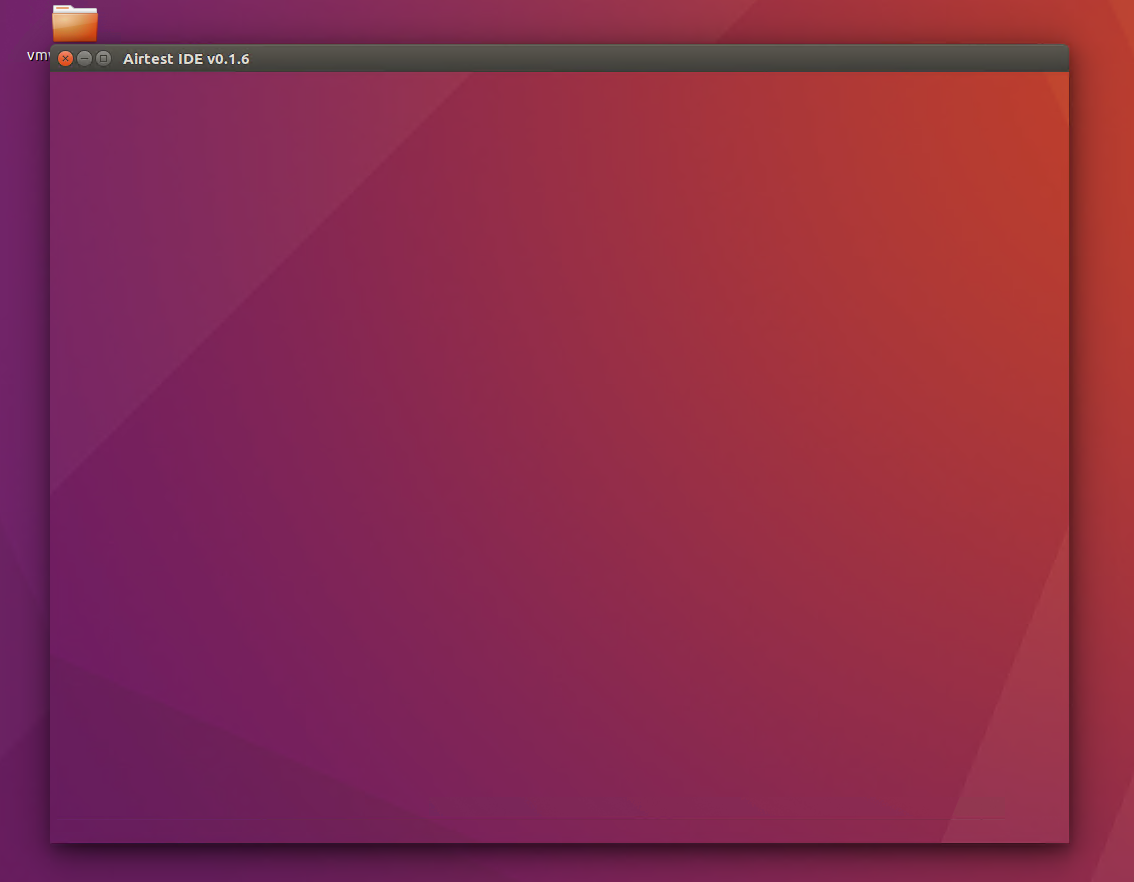Maximize the Airtest IDE window
Image resolution: width=1134 pixels, height=882 pixels.
click(103, 59)
